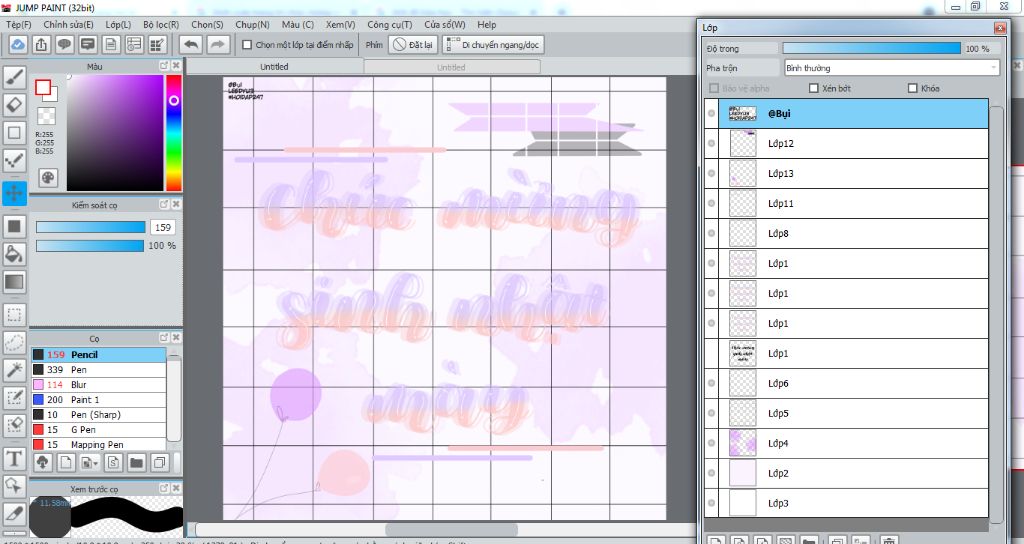This screenshot has width=1024, height=544.
Task: Click the brush size slider in Kiểm soát cọ
Action: (90, 227)
